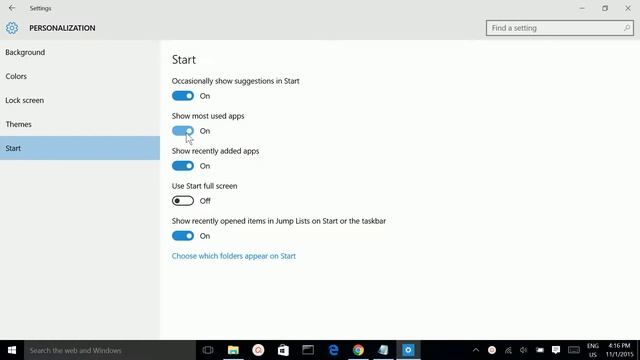
Task: Turn off recently opened items in Jump Lists
Action: point(183,236)
